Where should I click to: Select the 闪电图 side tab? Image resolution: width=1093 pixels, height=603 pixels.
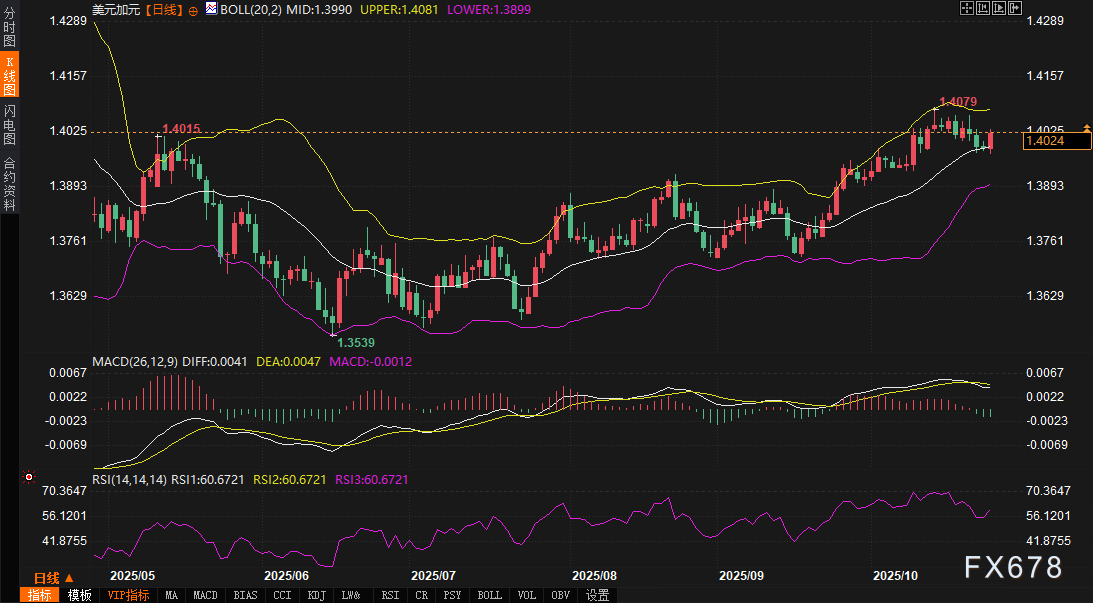(9, 123)
